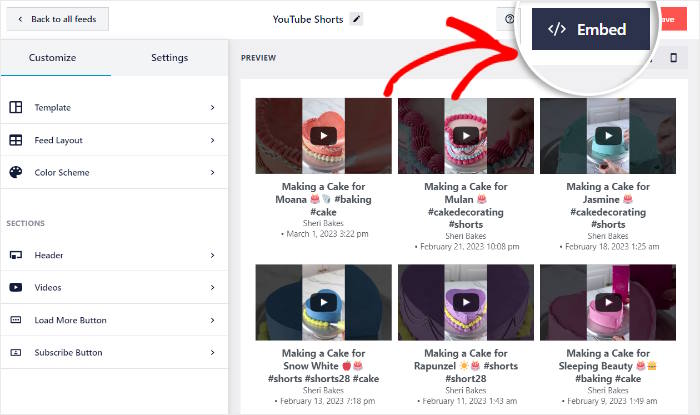The width and height of the screenshot is (700, 415).
Task: Click the February 13, 2023 7:18 pm date
Action: 327,401
